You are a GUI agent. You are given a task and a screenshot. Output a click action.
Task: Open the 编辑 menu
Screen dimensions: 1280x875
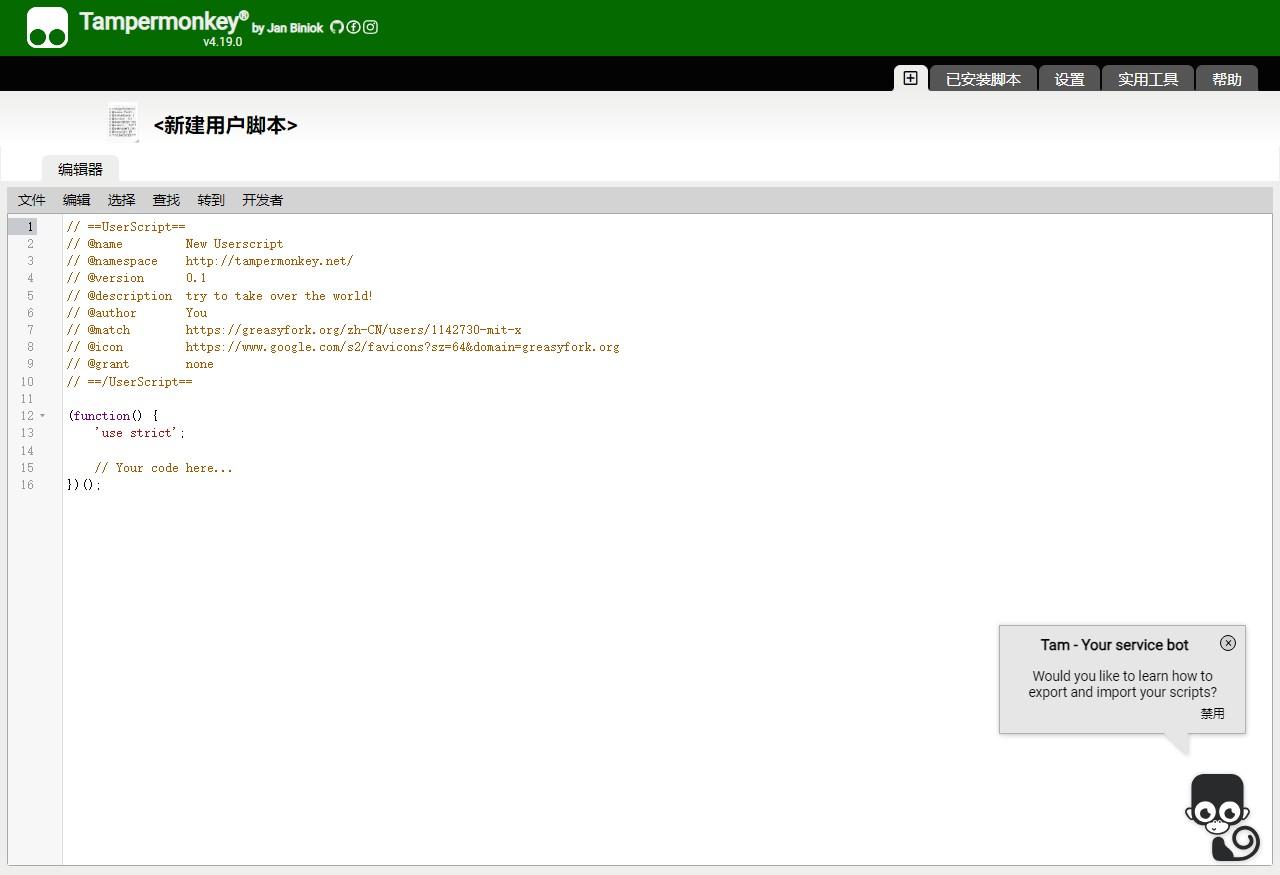(76, 200)
